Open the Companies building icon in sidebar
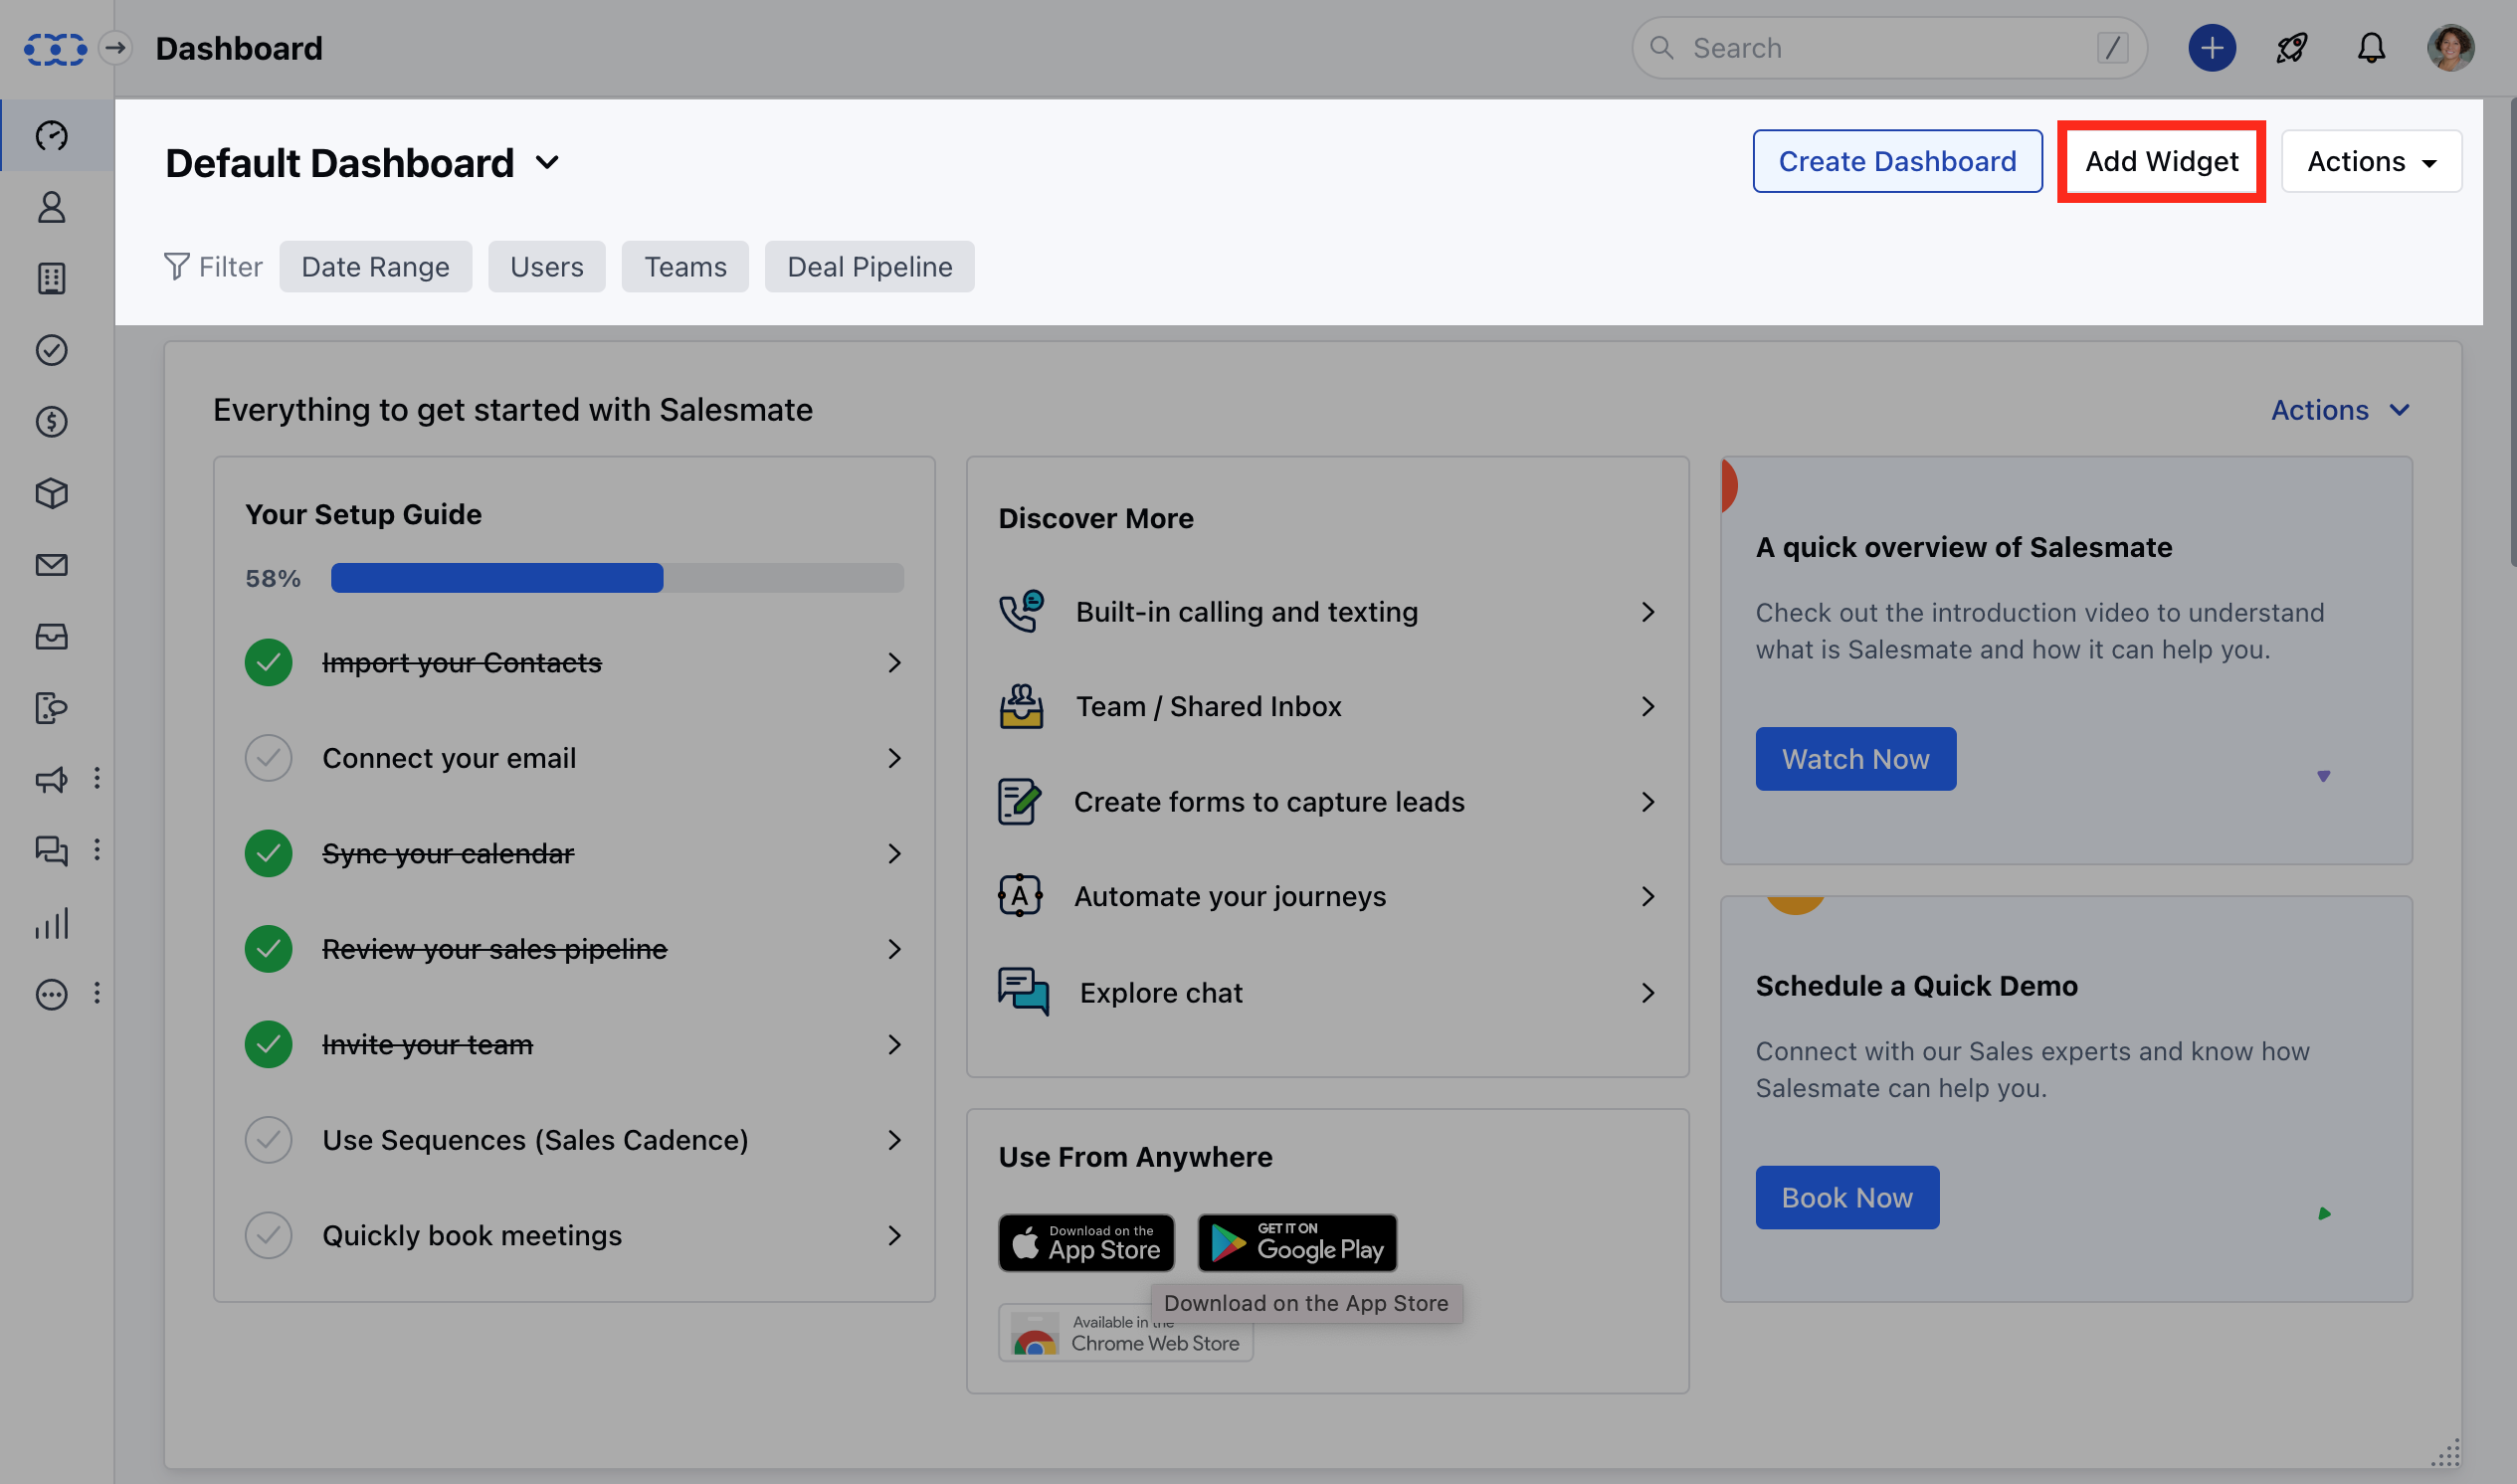The width and height of the screenshot is (2517, 1484). click(52, 278)
